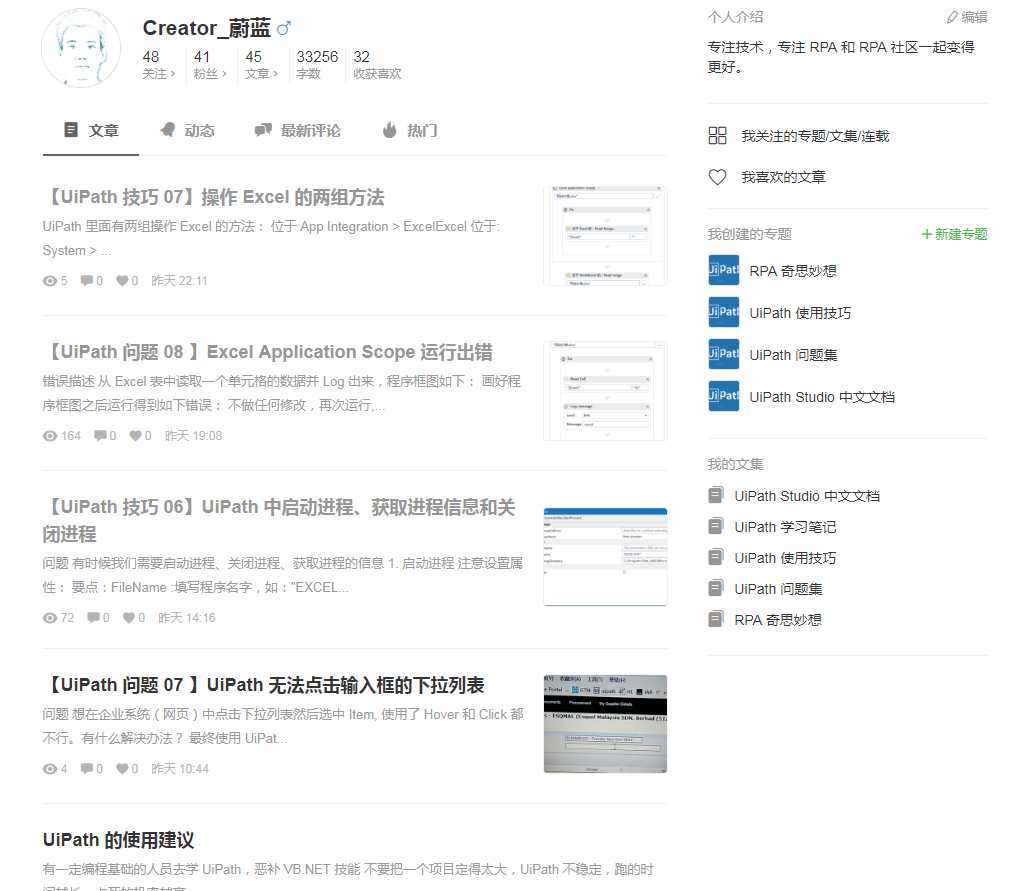
Task: Click the Creator_蔚蓝 username heading
Action: [206, 28]
